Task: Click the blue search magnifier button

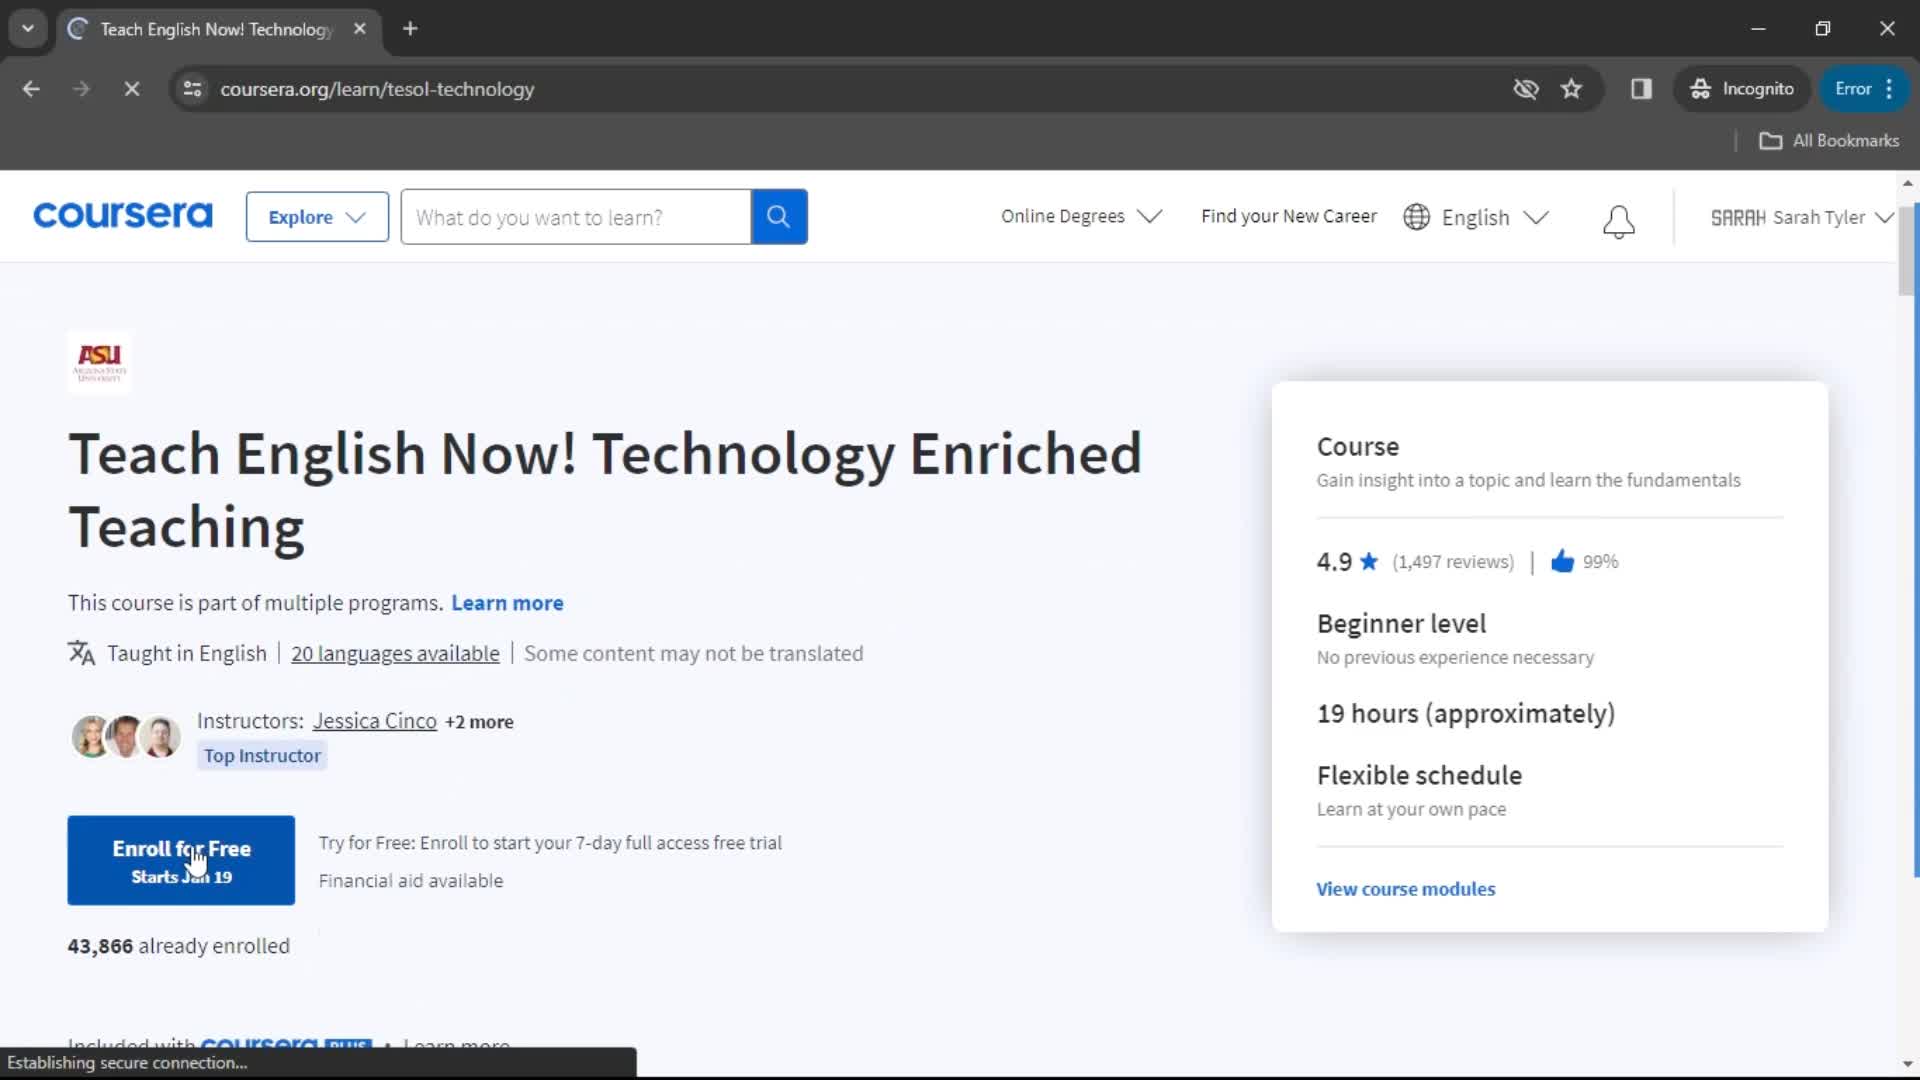Action: (x=779, y=217)
